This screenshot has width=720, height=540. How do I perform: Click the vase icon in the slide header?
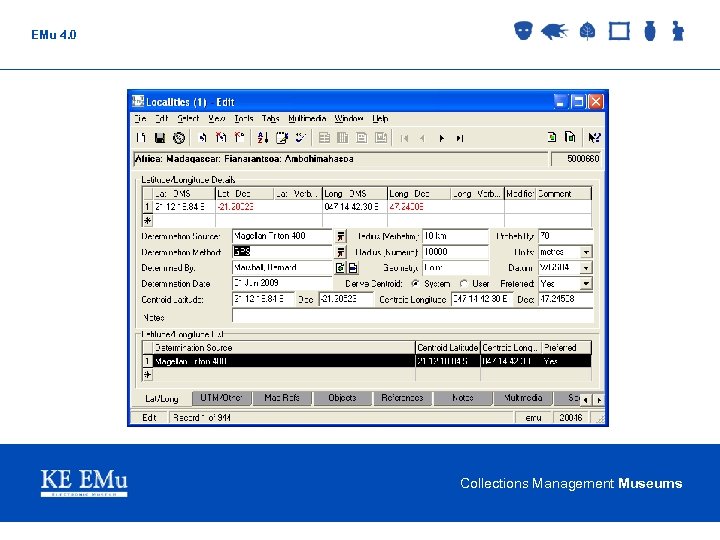click(650, 31)
